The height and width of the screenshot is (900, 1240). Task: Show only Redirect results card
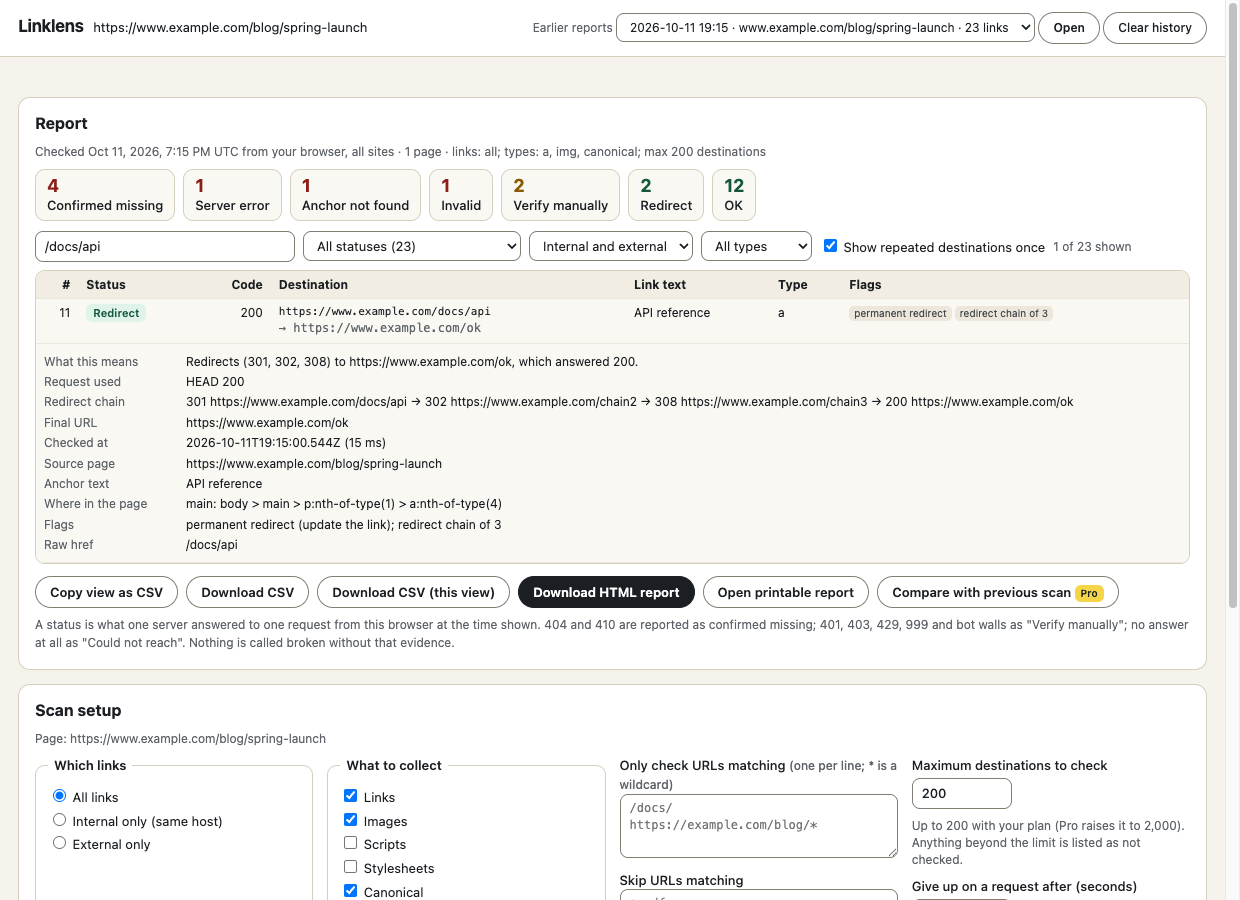[x=666, y=195]
